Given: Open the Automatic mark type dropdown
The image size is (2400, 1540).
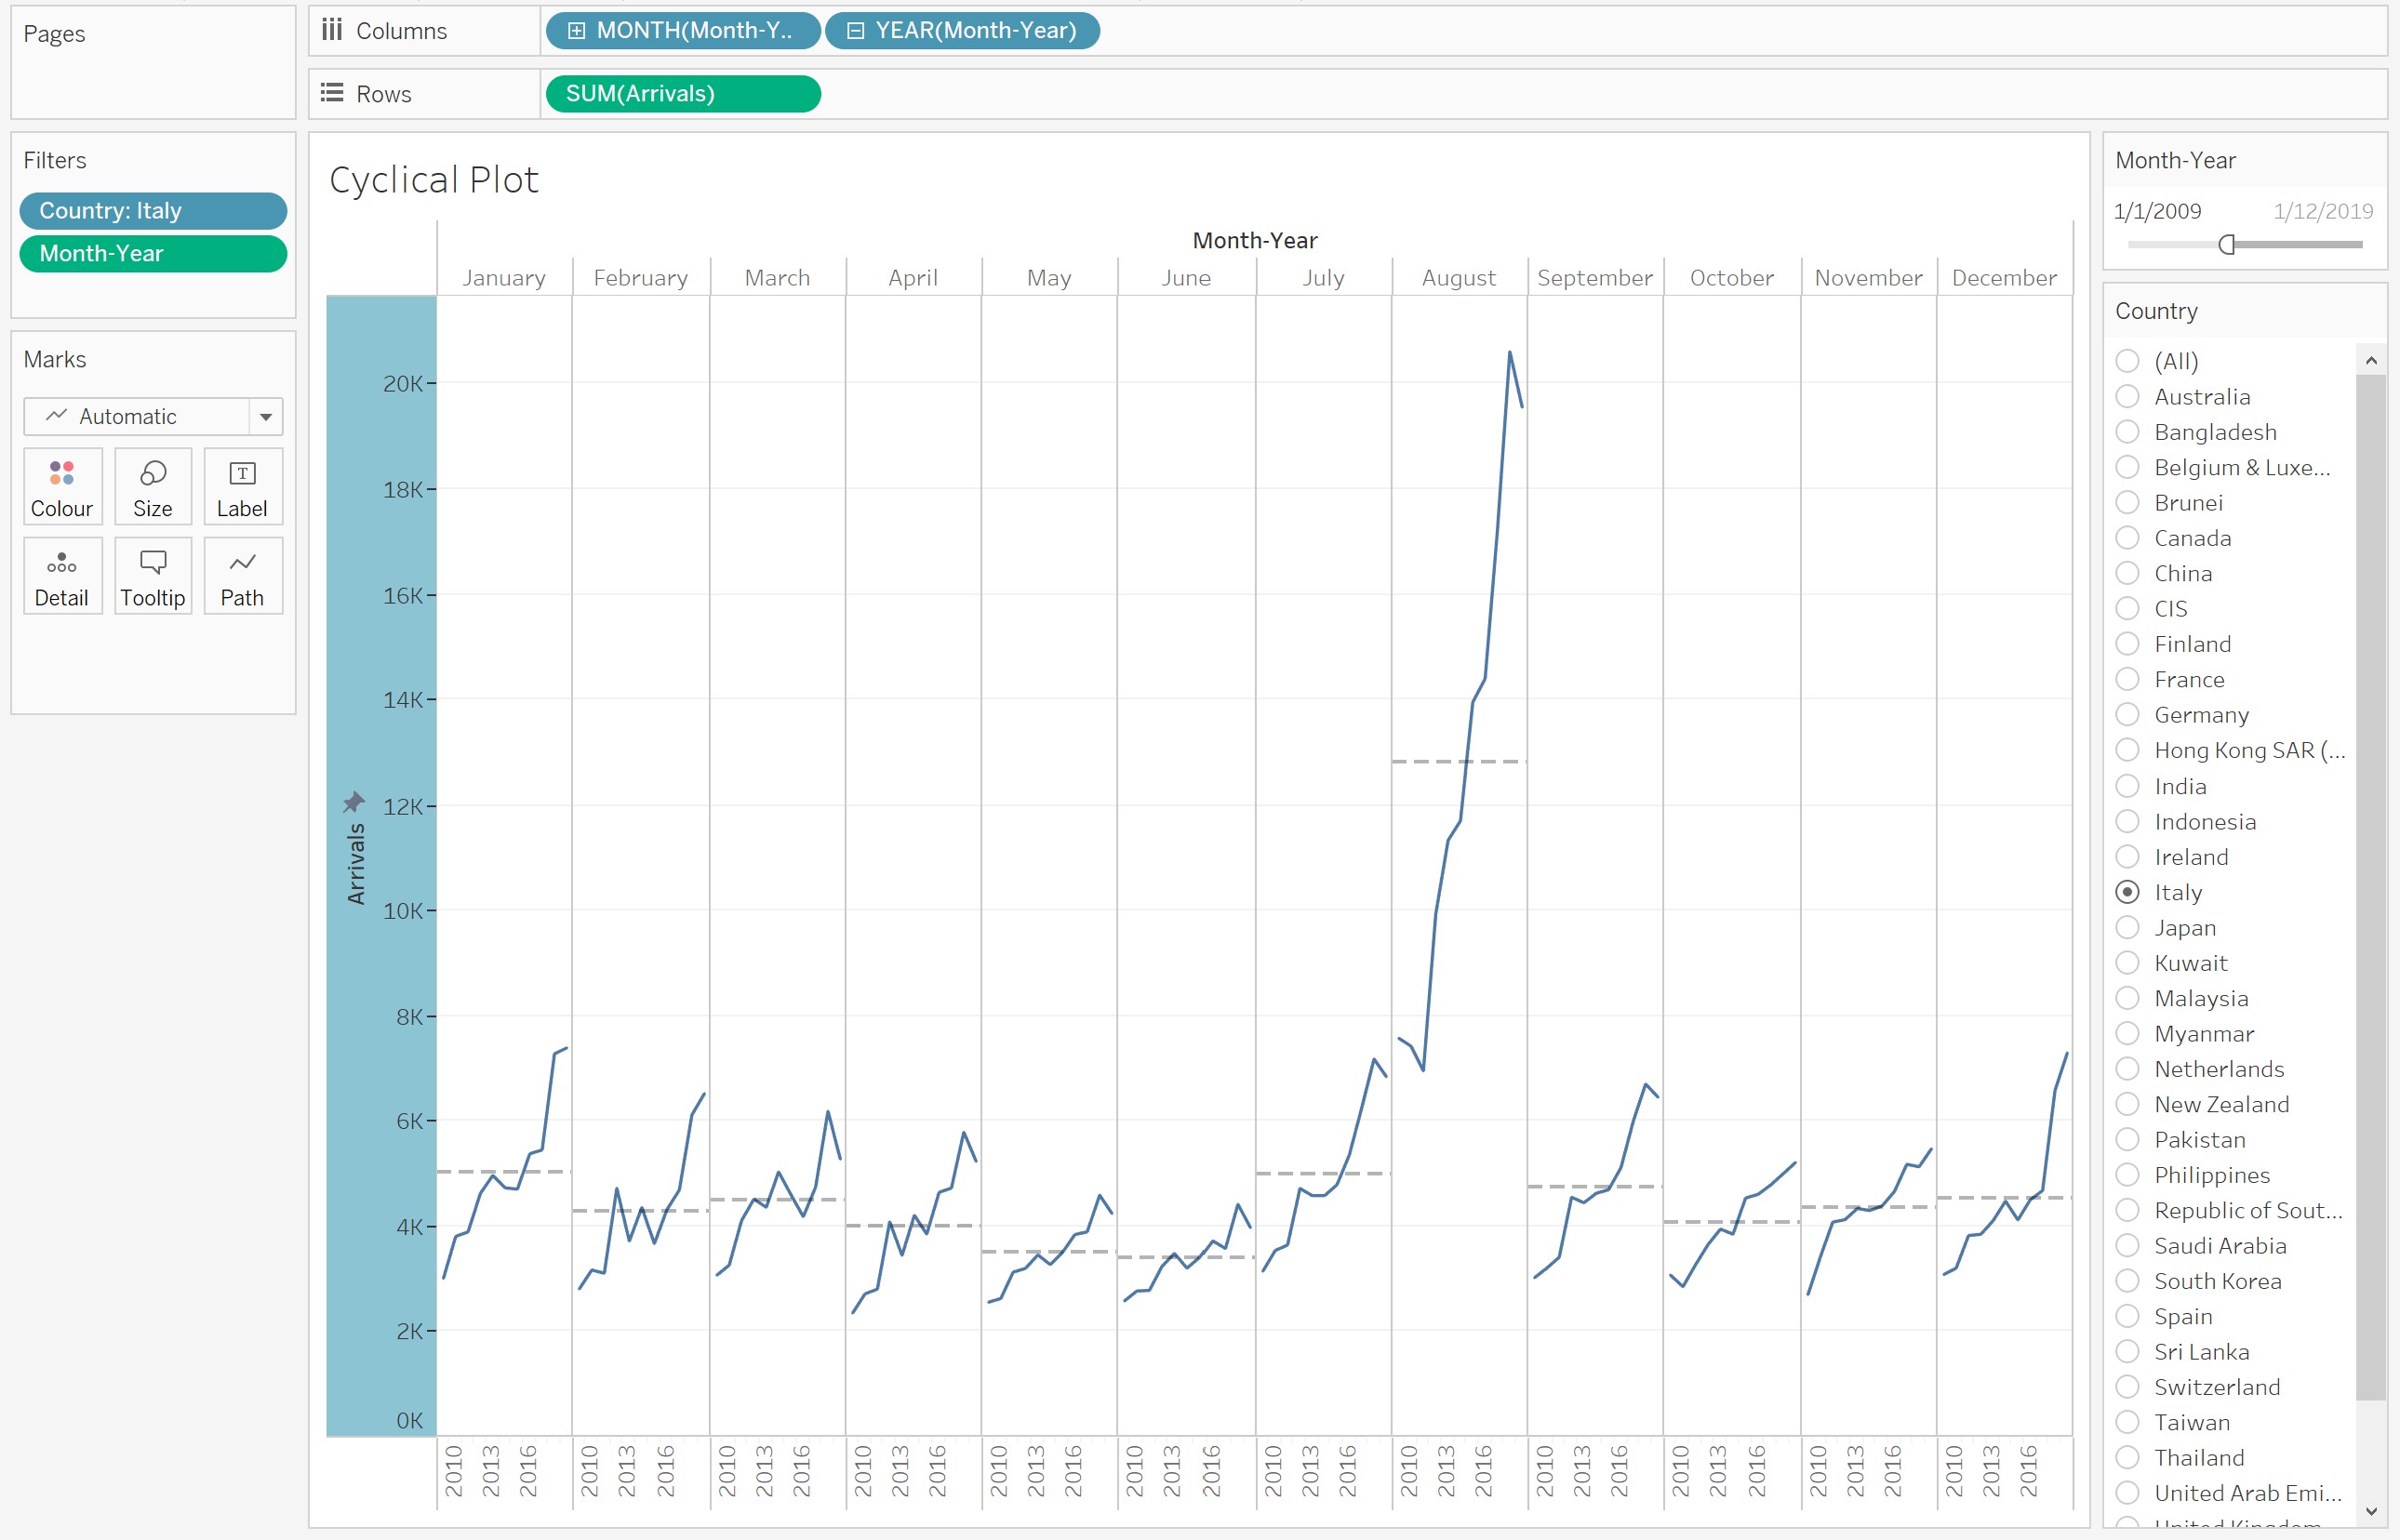Looking at the screenshot, I should (265, 416).
